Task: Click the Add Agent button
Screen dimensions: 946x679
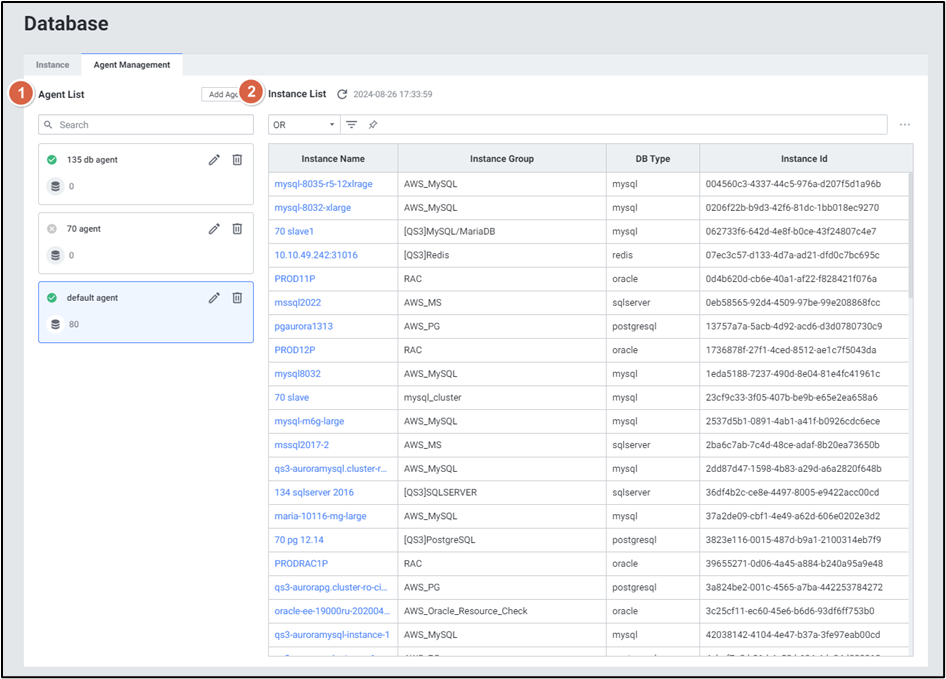Action: tap(221, 94)
